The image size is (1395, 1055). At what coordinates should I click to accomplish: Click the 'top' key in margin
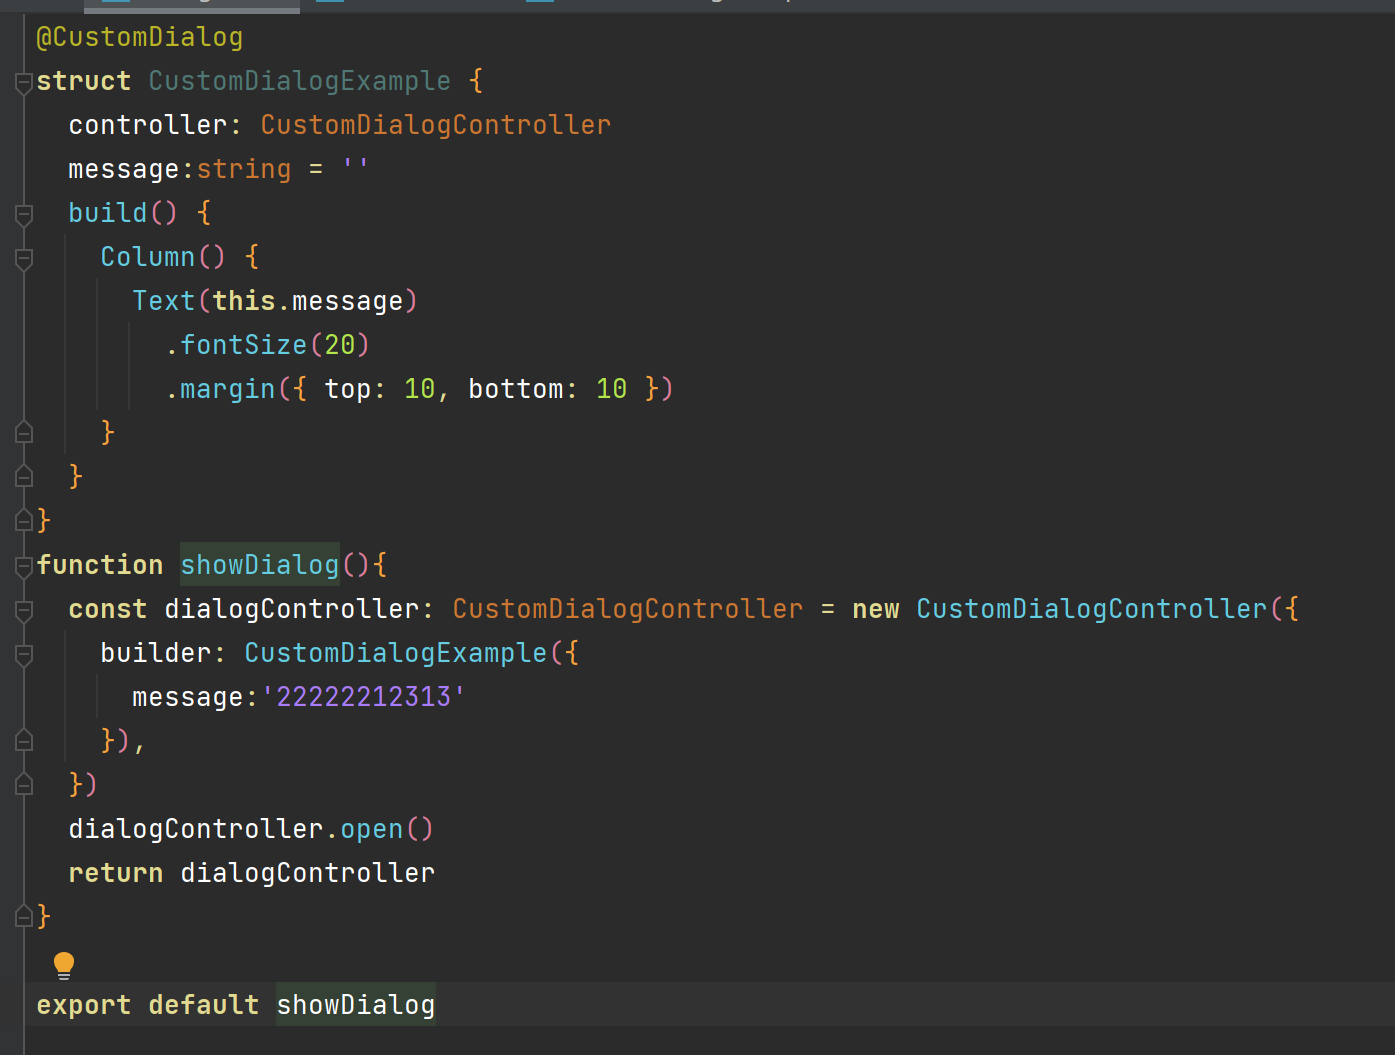click(x=348, y=389)
